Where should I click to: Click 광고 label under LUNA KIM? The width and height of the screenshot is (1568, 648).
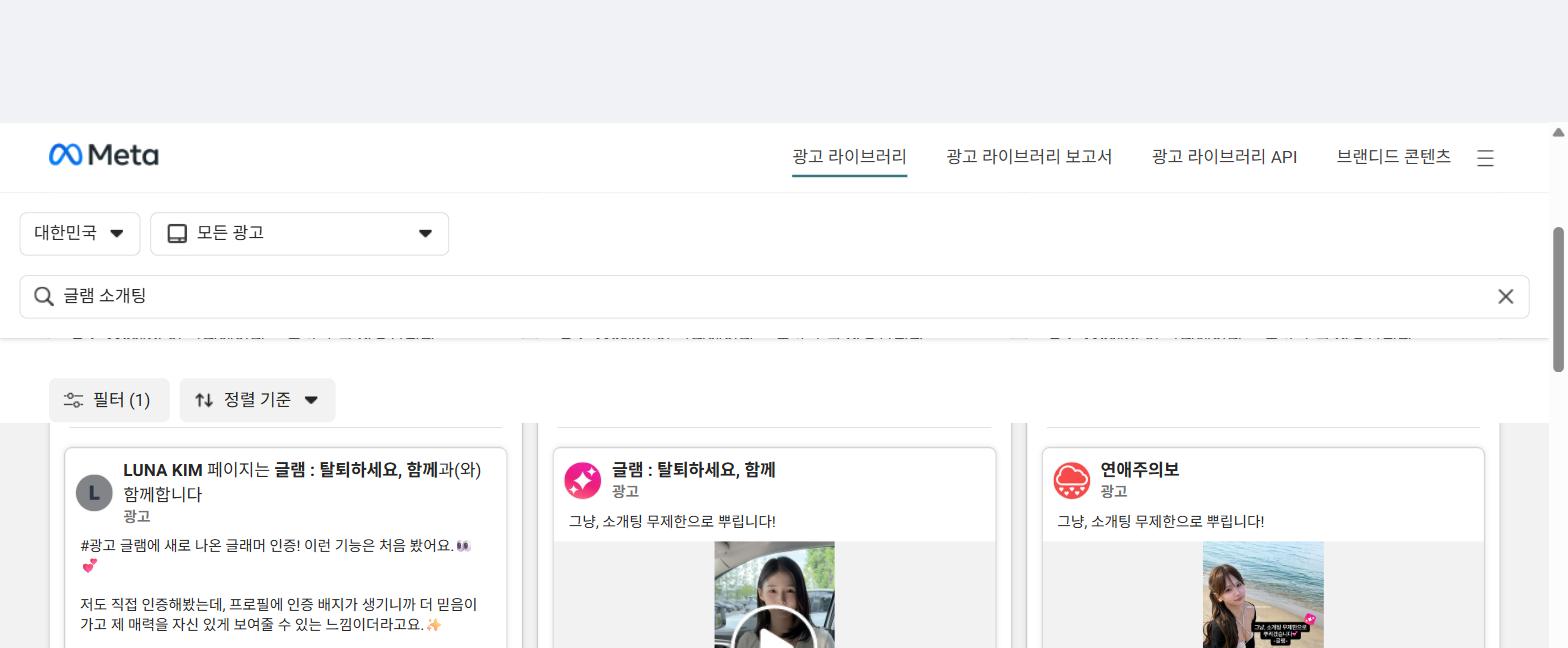137,516
